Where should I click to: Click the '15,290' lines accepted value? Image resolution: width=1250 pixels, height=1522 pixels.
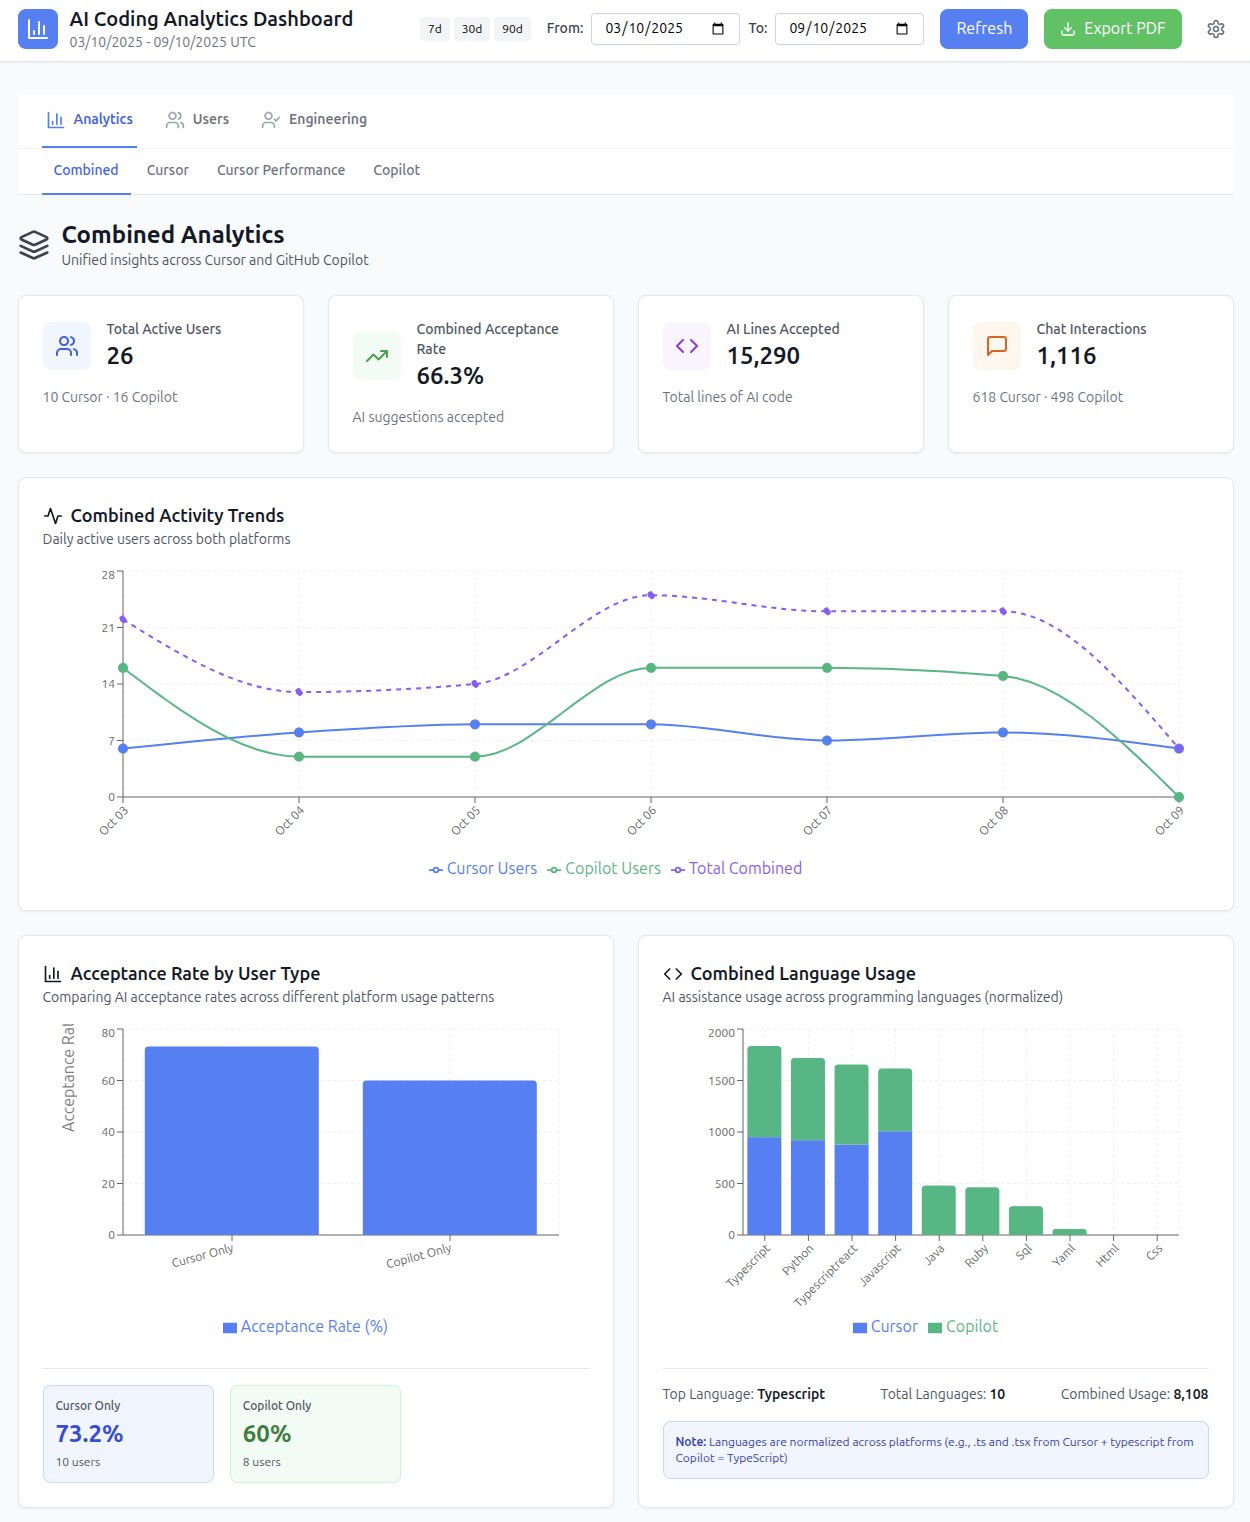pyautogui.click(x=763, y=356)
